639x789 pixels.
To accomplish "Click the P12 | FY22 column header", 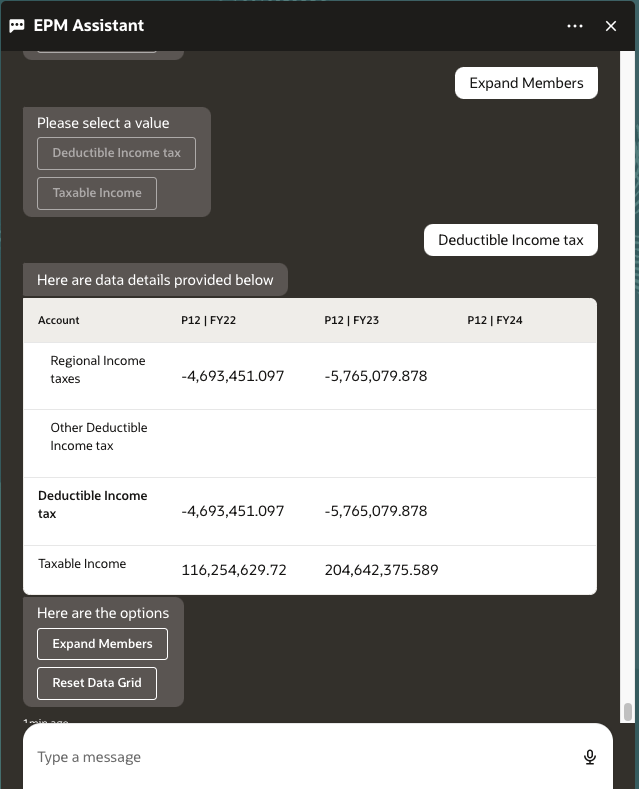I will pyautogui.click(x=208, y=320).
